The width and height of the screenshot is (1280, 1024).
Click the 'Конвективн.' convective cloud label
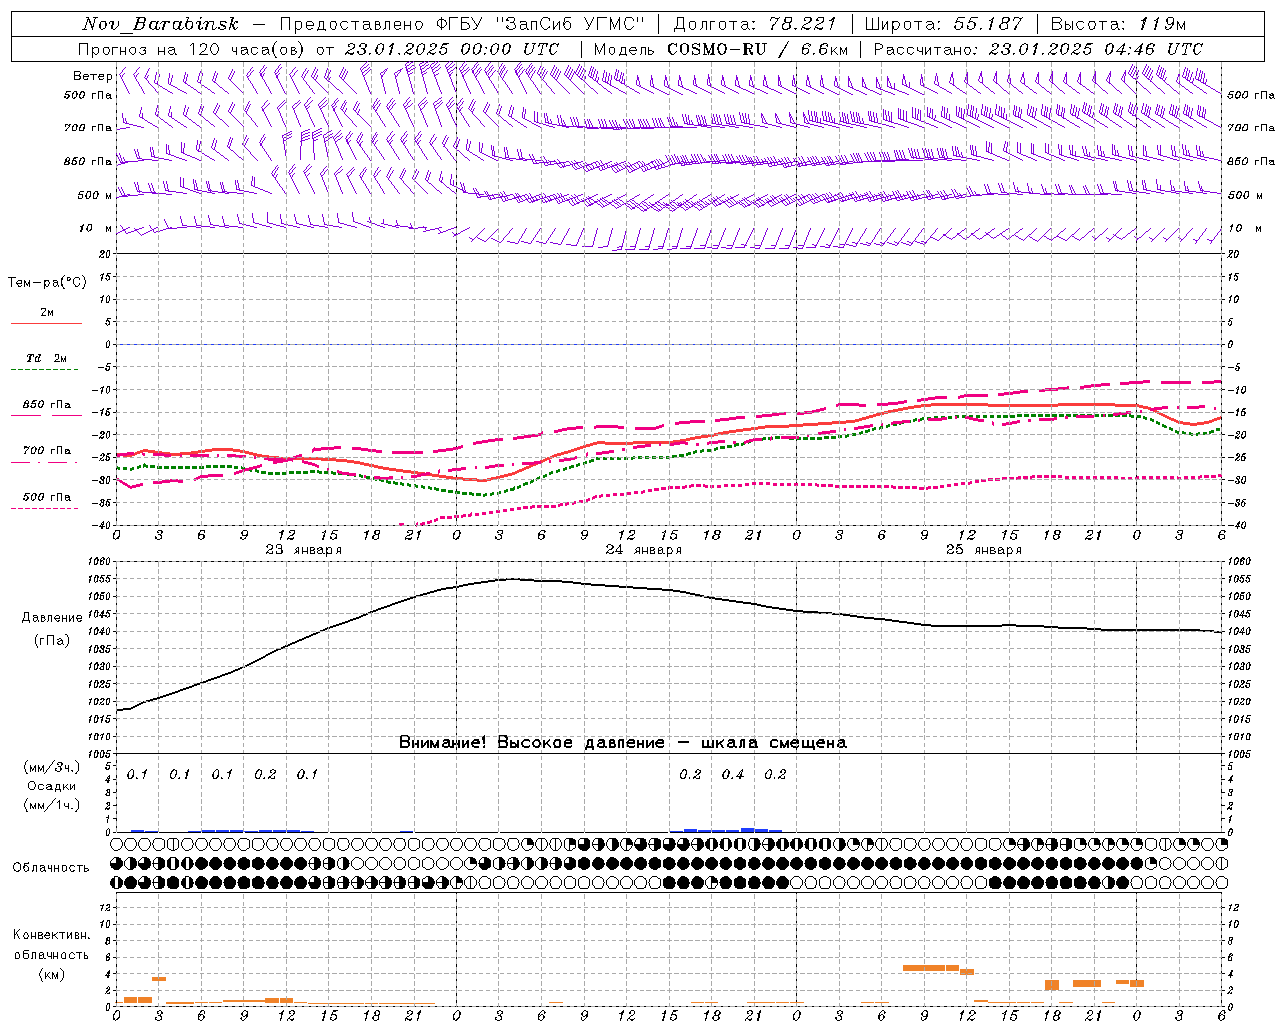click(51, 935)
